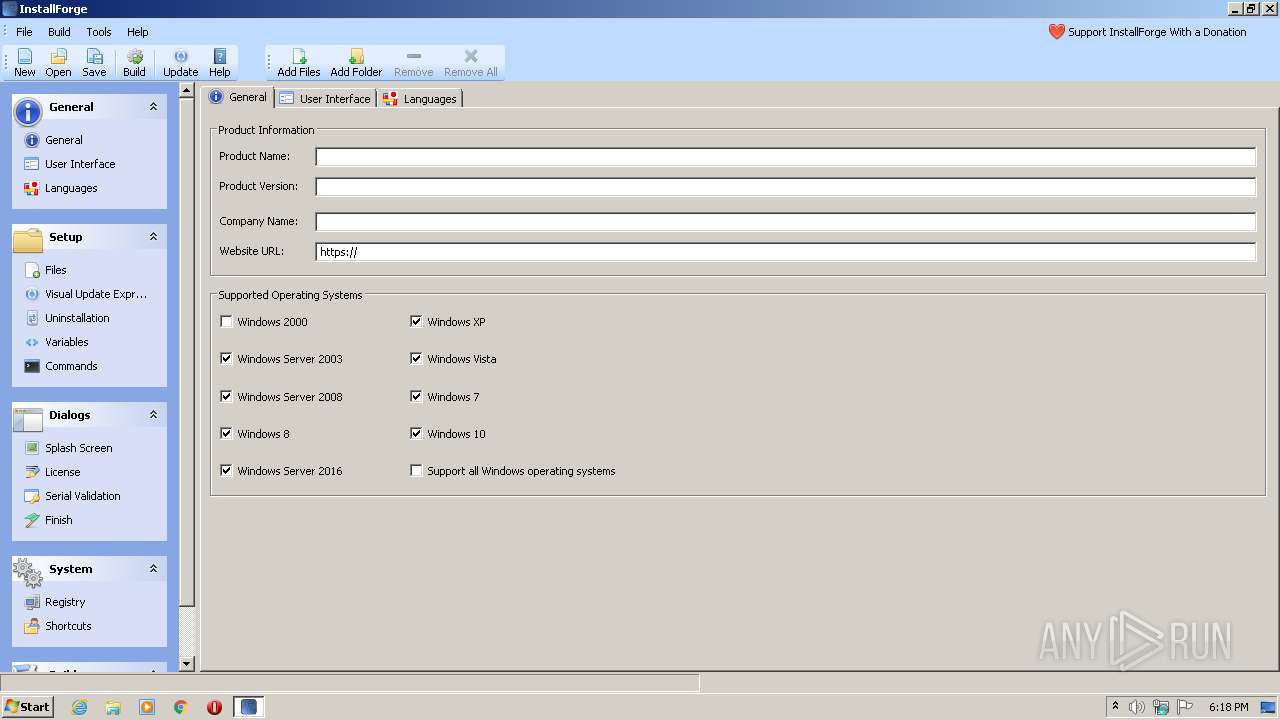This screenshot has width=1280, height=720.
Task: Toggle Windows Server 2016 checkbox
Action: click(x=226, y=471)
